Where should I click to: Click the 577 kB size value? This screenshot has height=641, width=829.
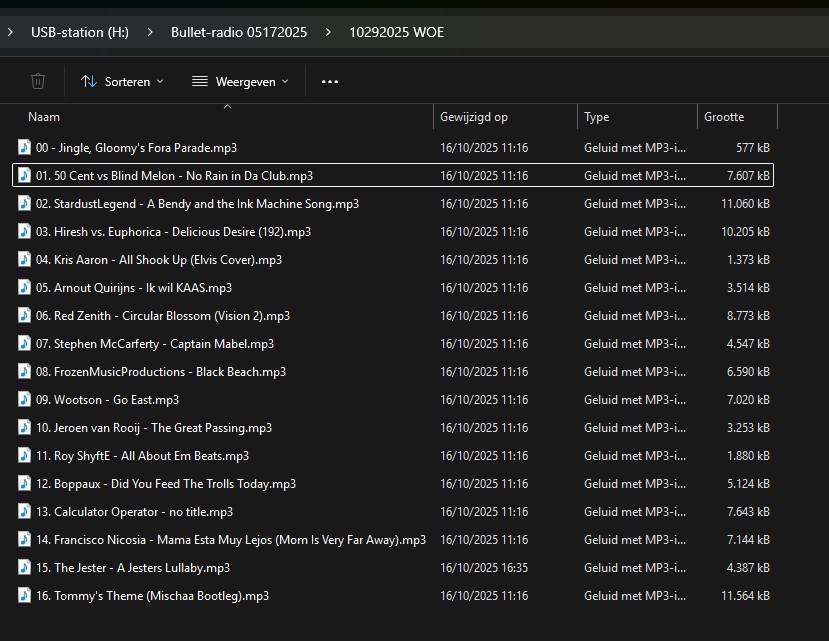753,148
